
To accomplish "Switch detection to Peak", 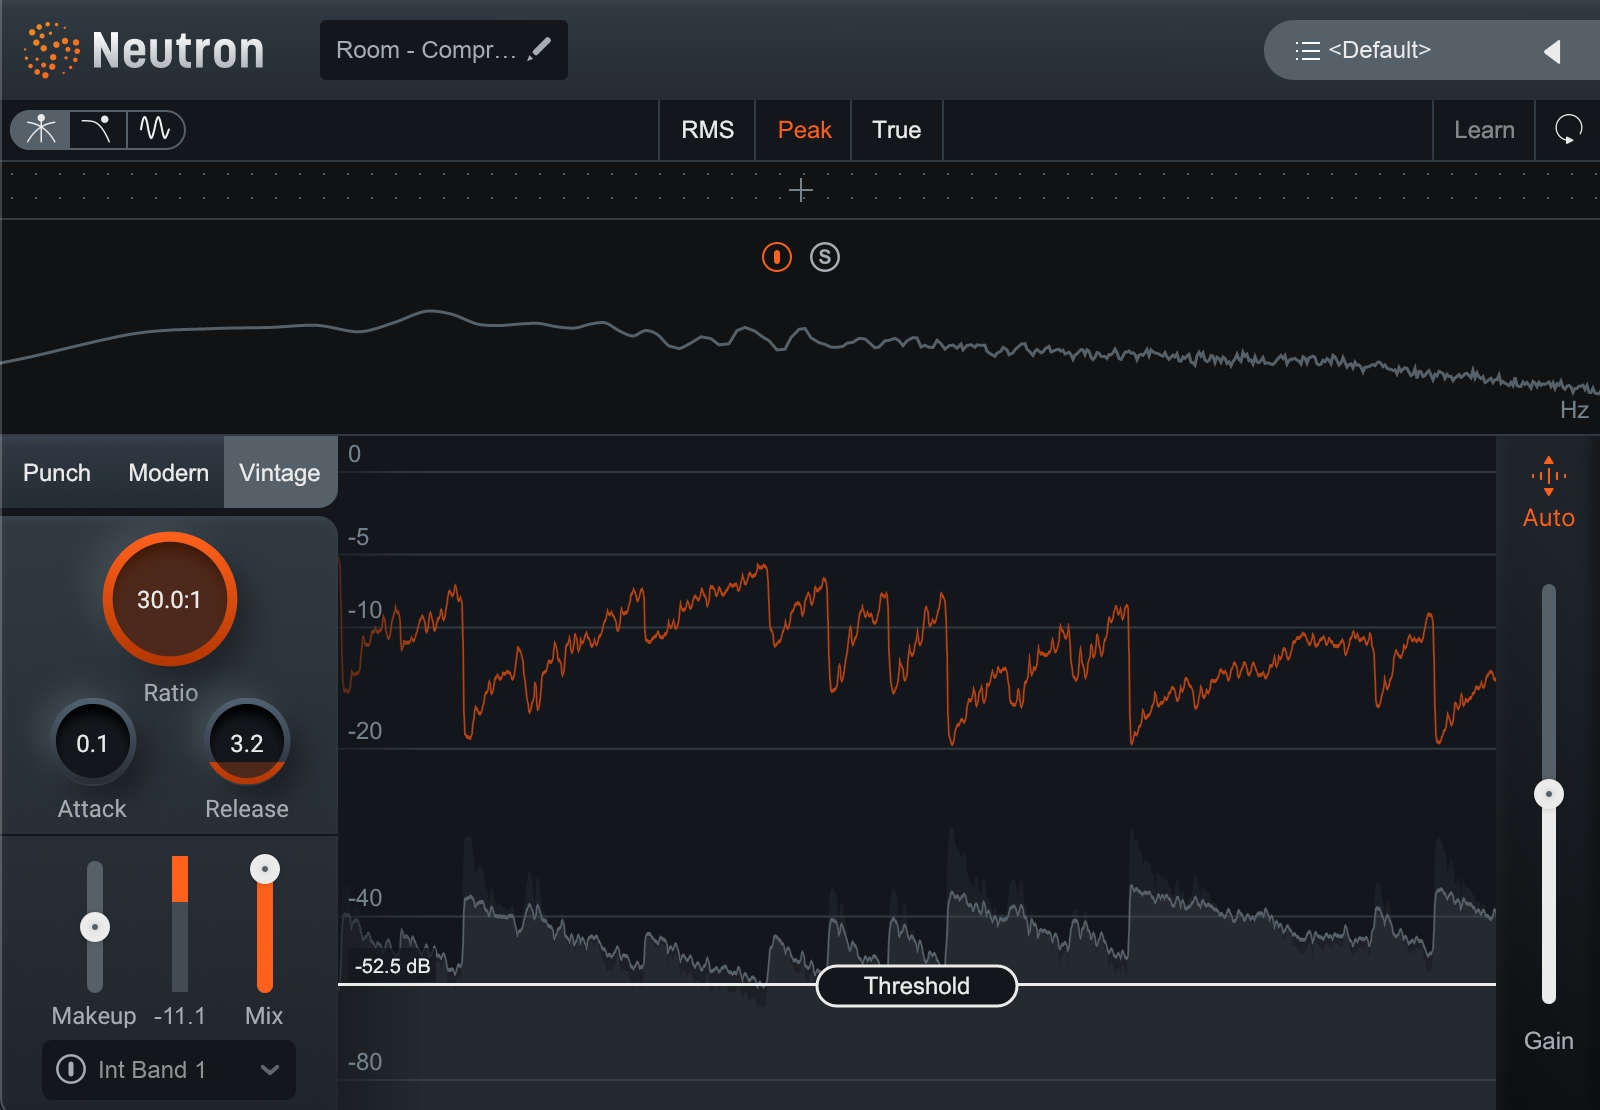I will pos(804,130).
